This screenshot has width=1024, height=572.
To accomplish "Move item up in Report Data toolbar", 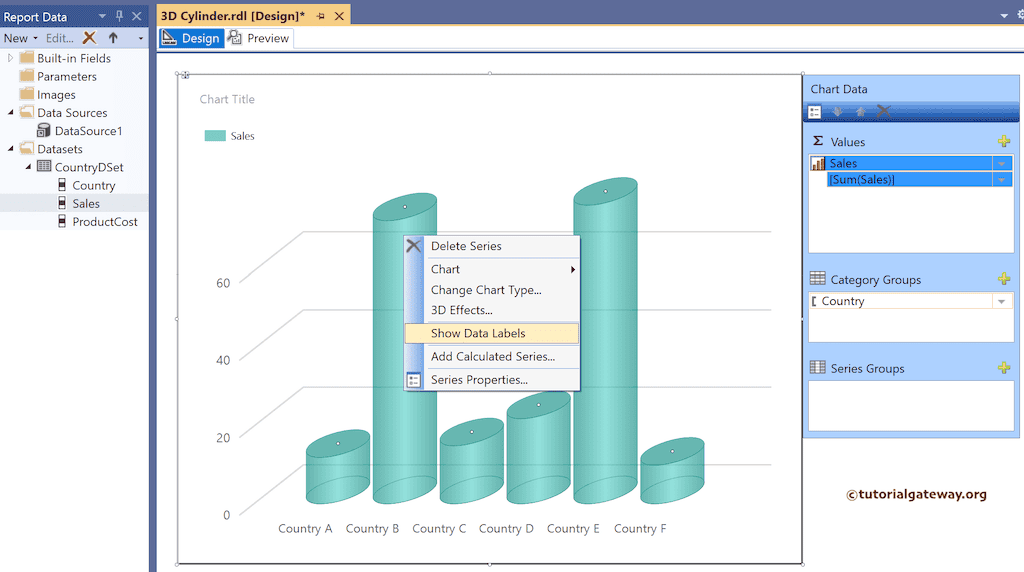I will (113, 38).
